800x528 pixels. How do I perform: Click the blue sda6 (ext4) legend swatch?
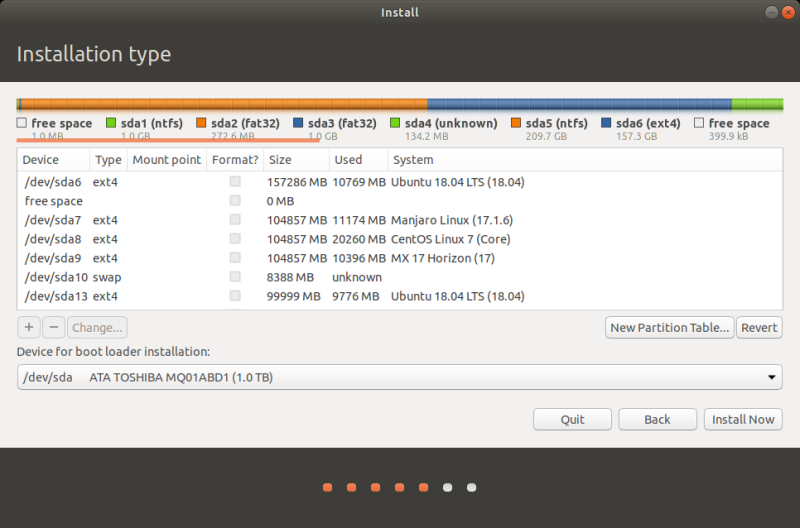click(607, 123)
